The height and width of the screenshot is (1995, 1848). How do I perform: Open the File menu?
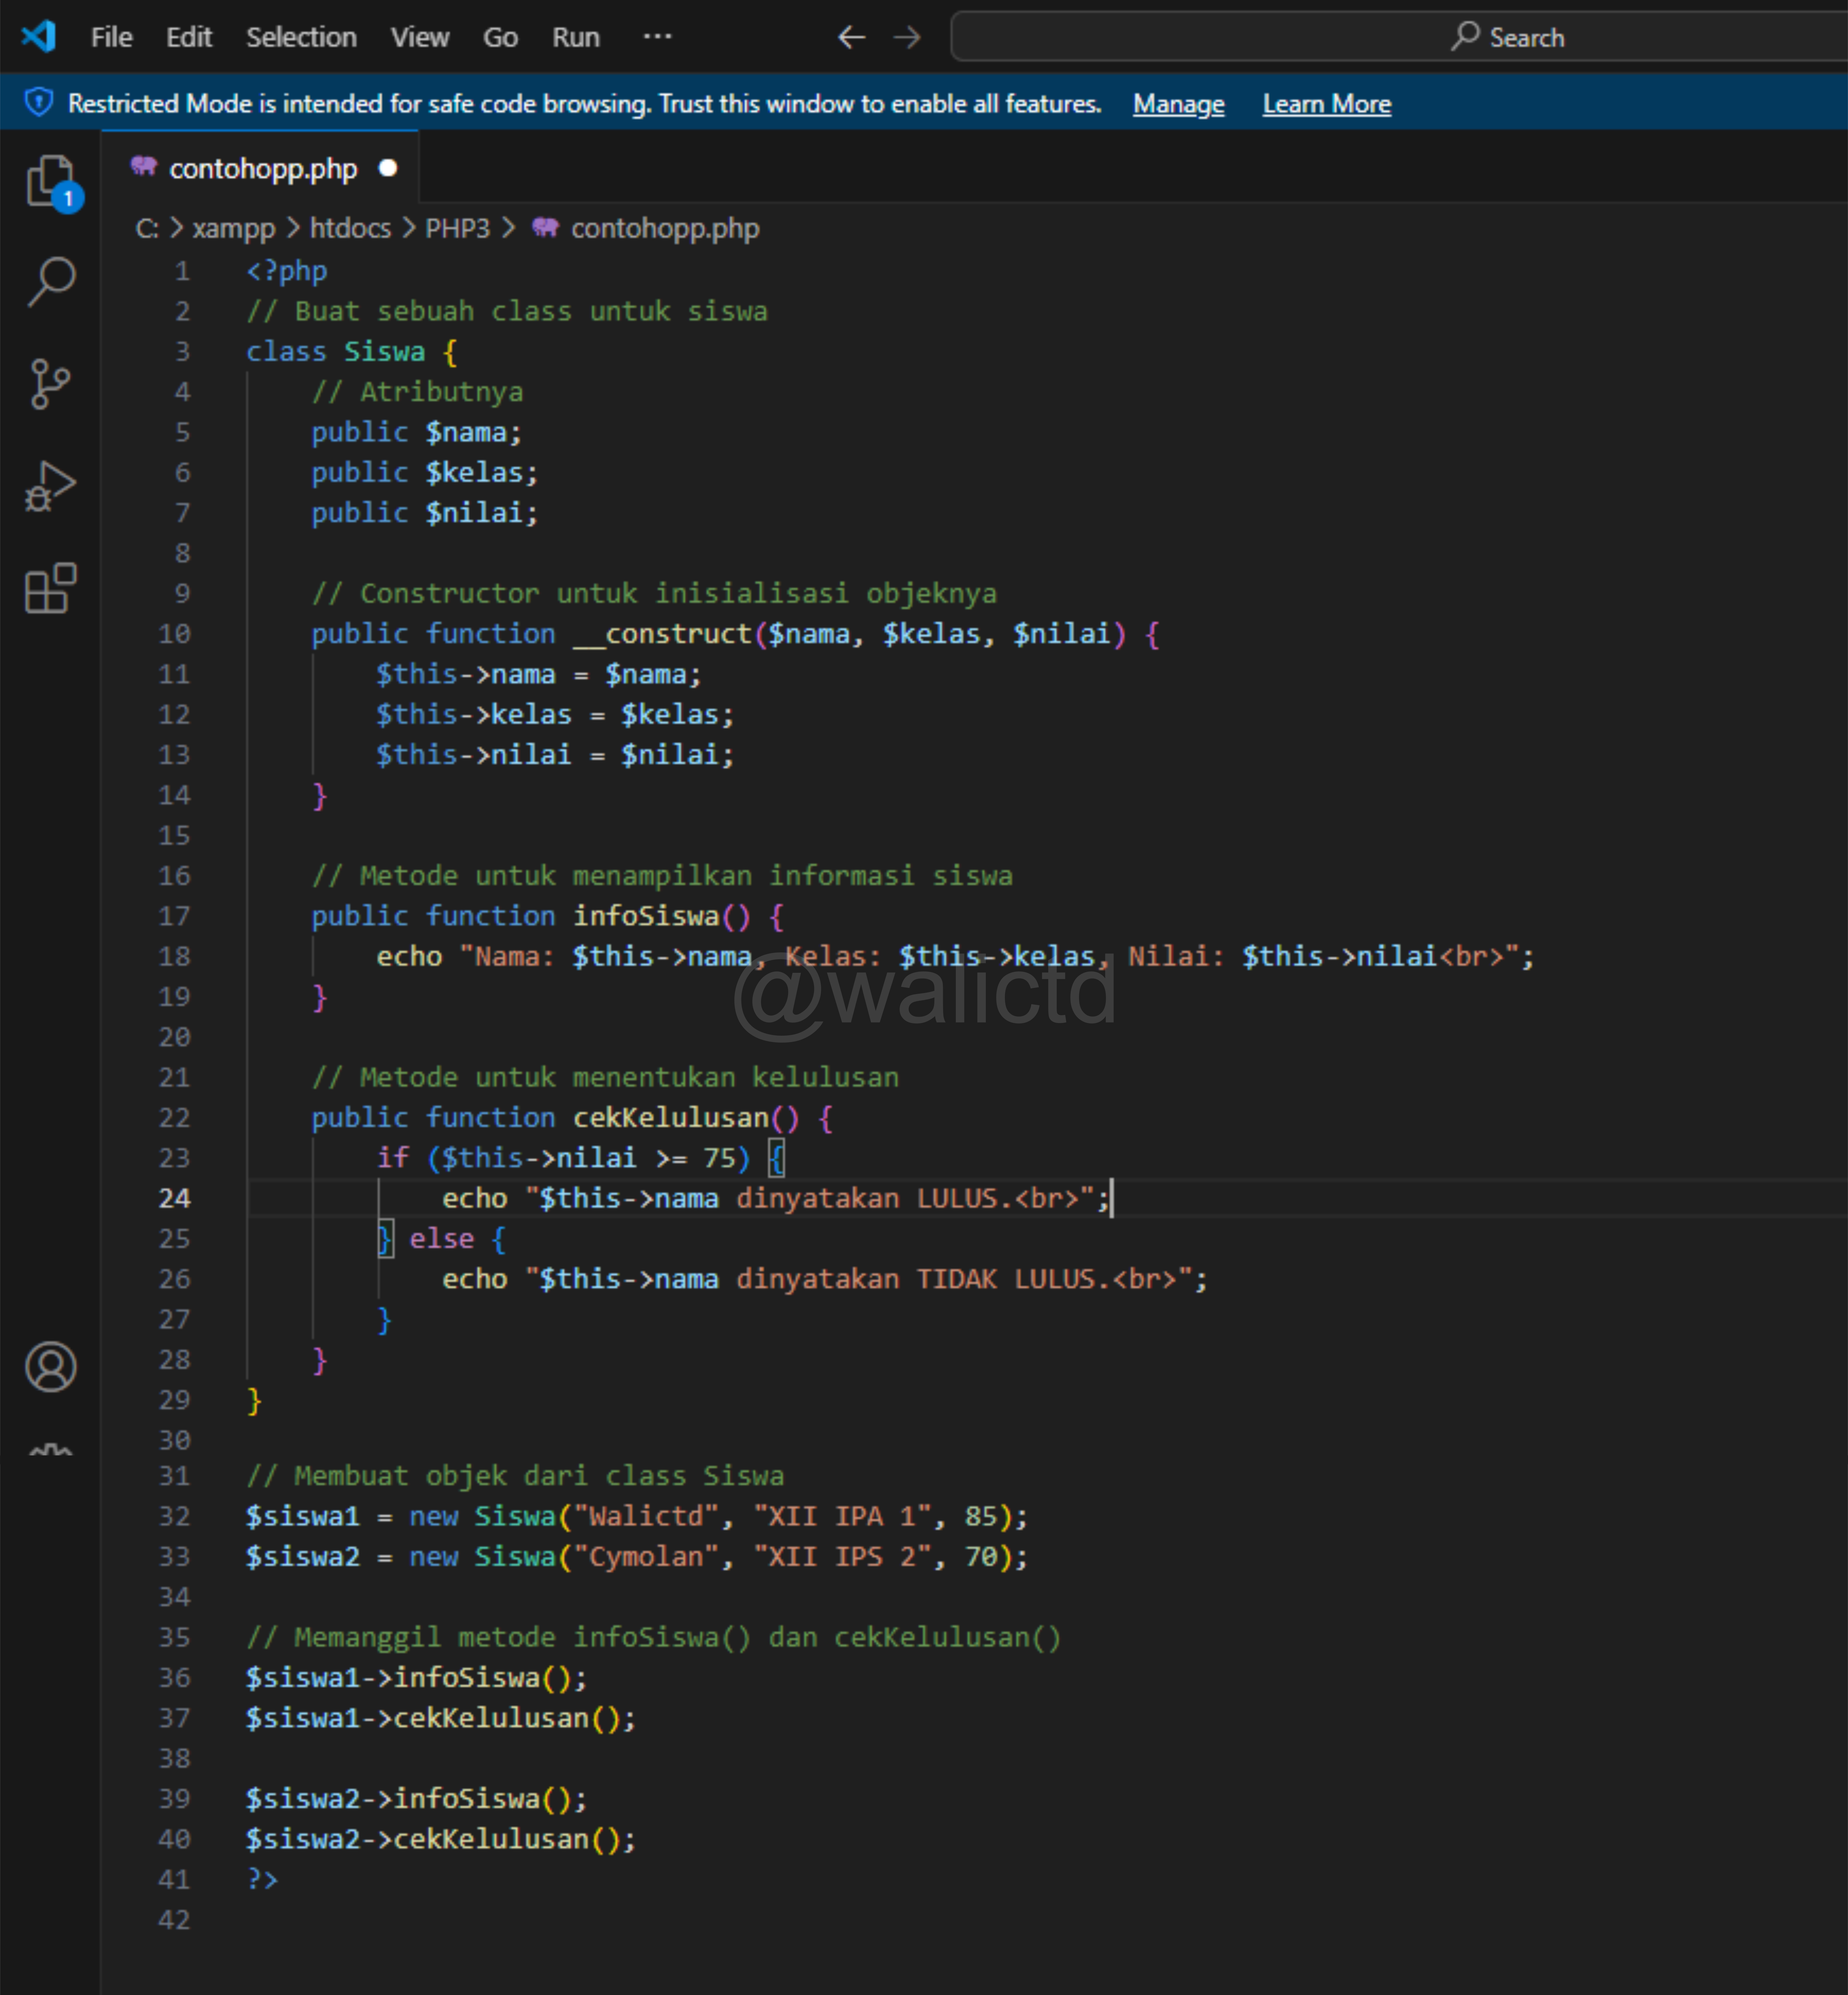coord(111,37)
